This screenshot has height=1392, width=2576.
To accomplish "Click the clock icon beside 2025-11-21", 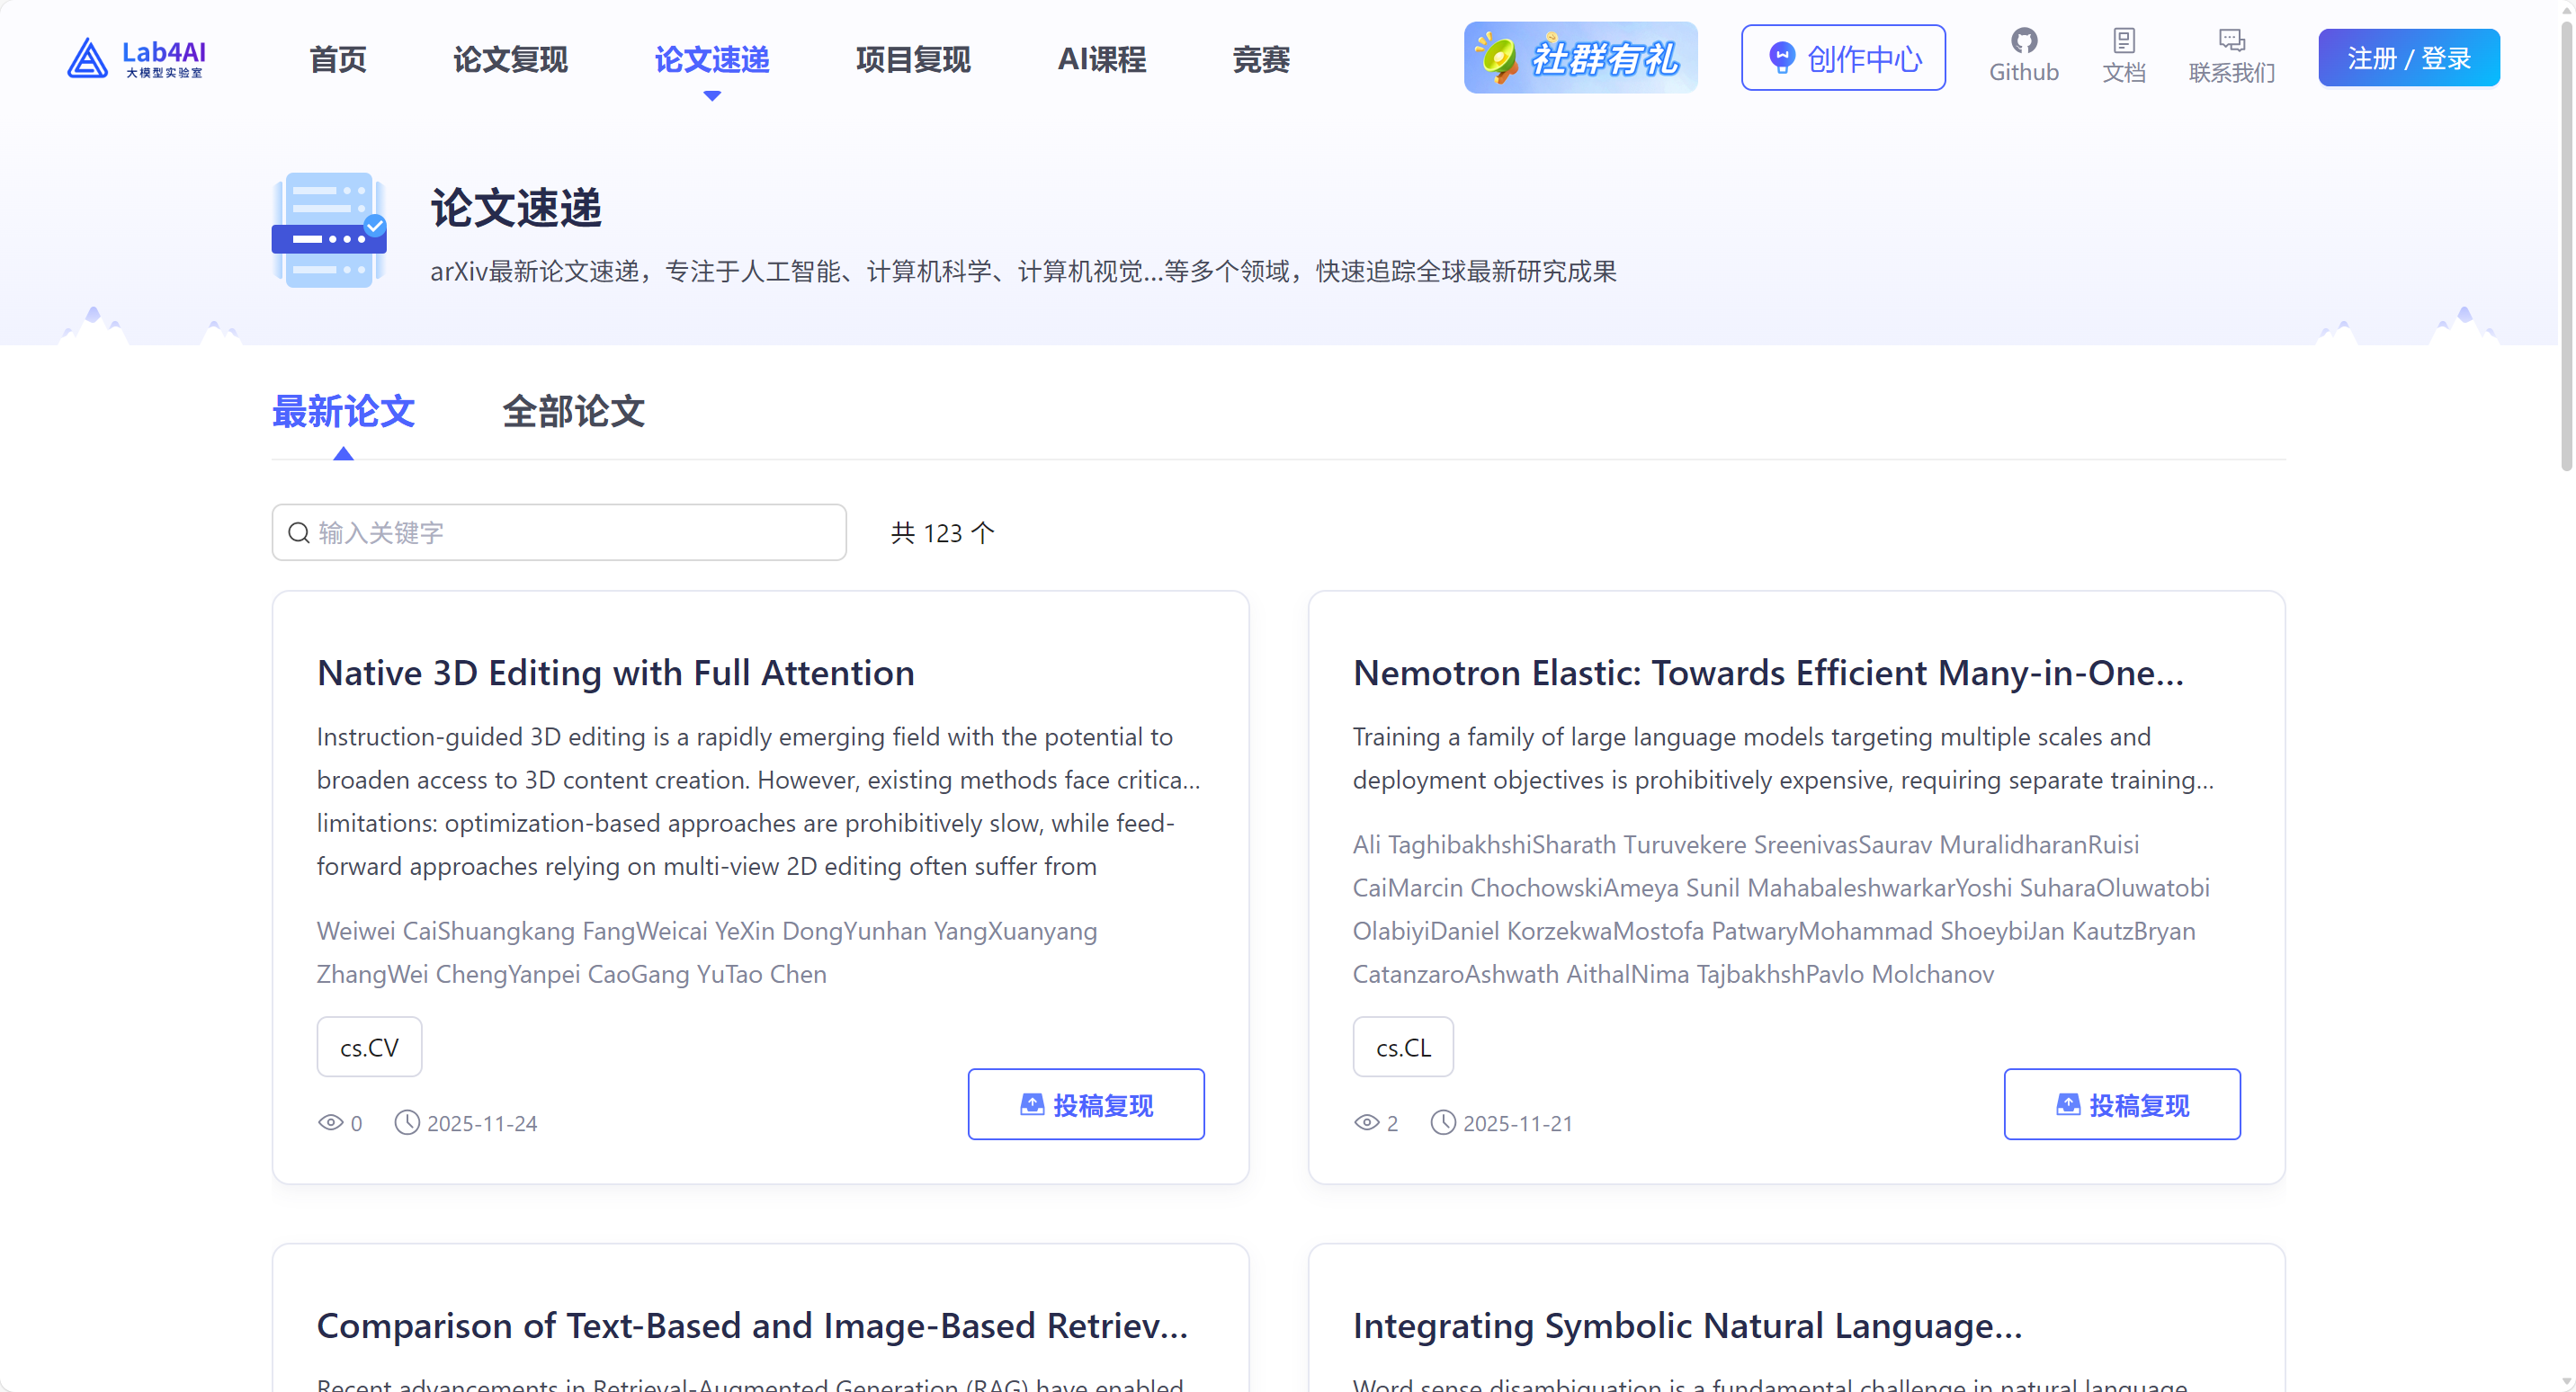I will point(1442,1122).
